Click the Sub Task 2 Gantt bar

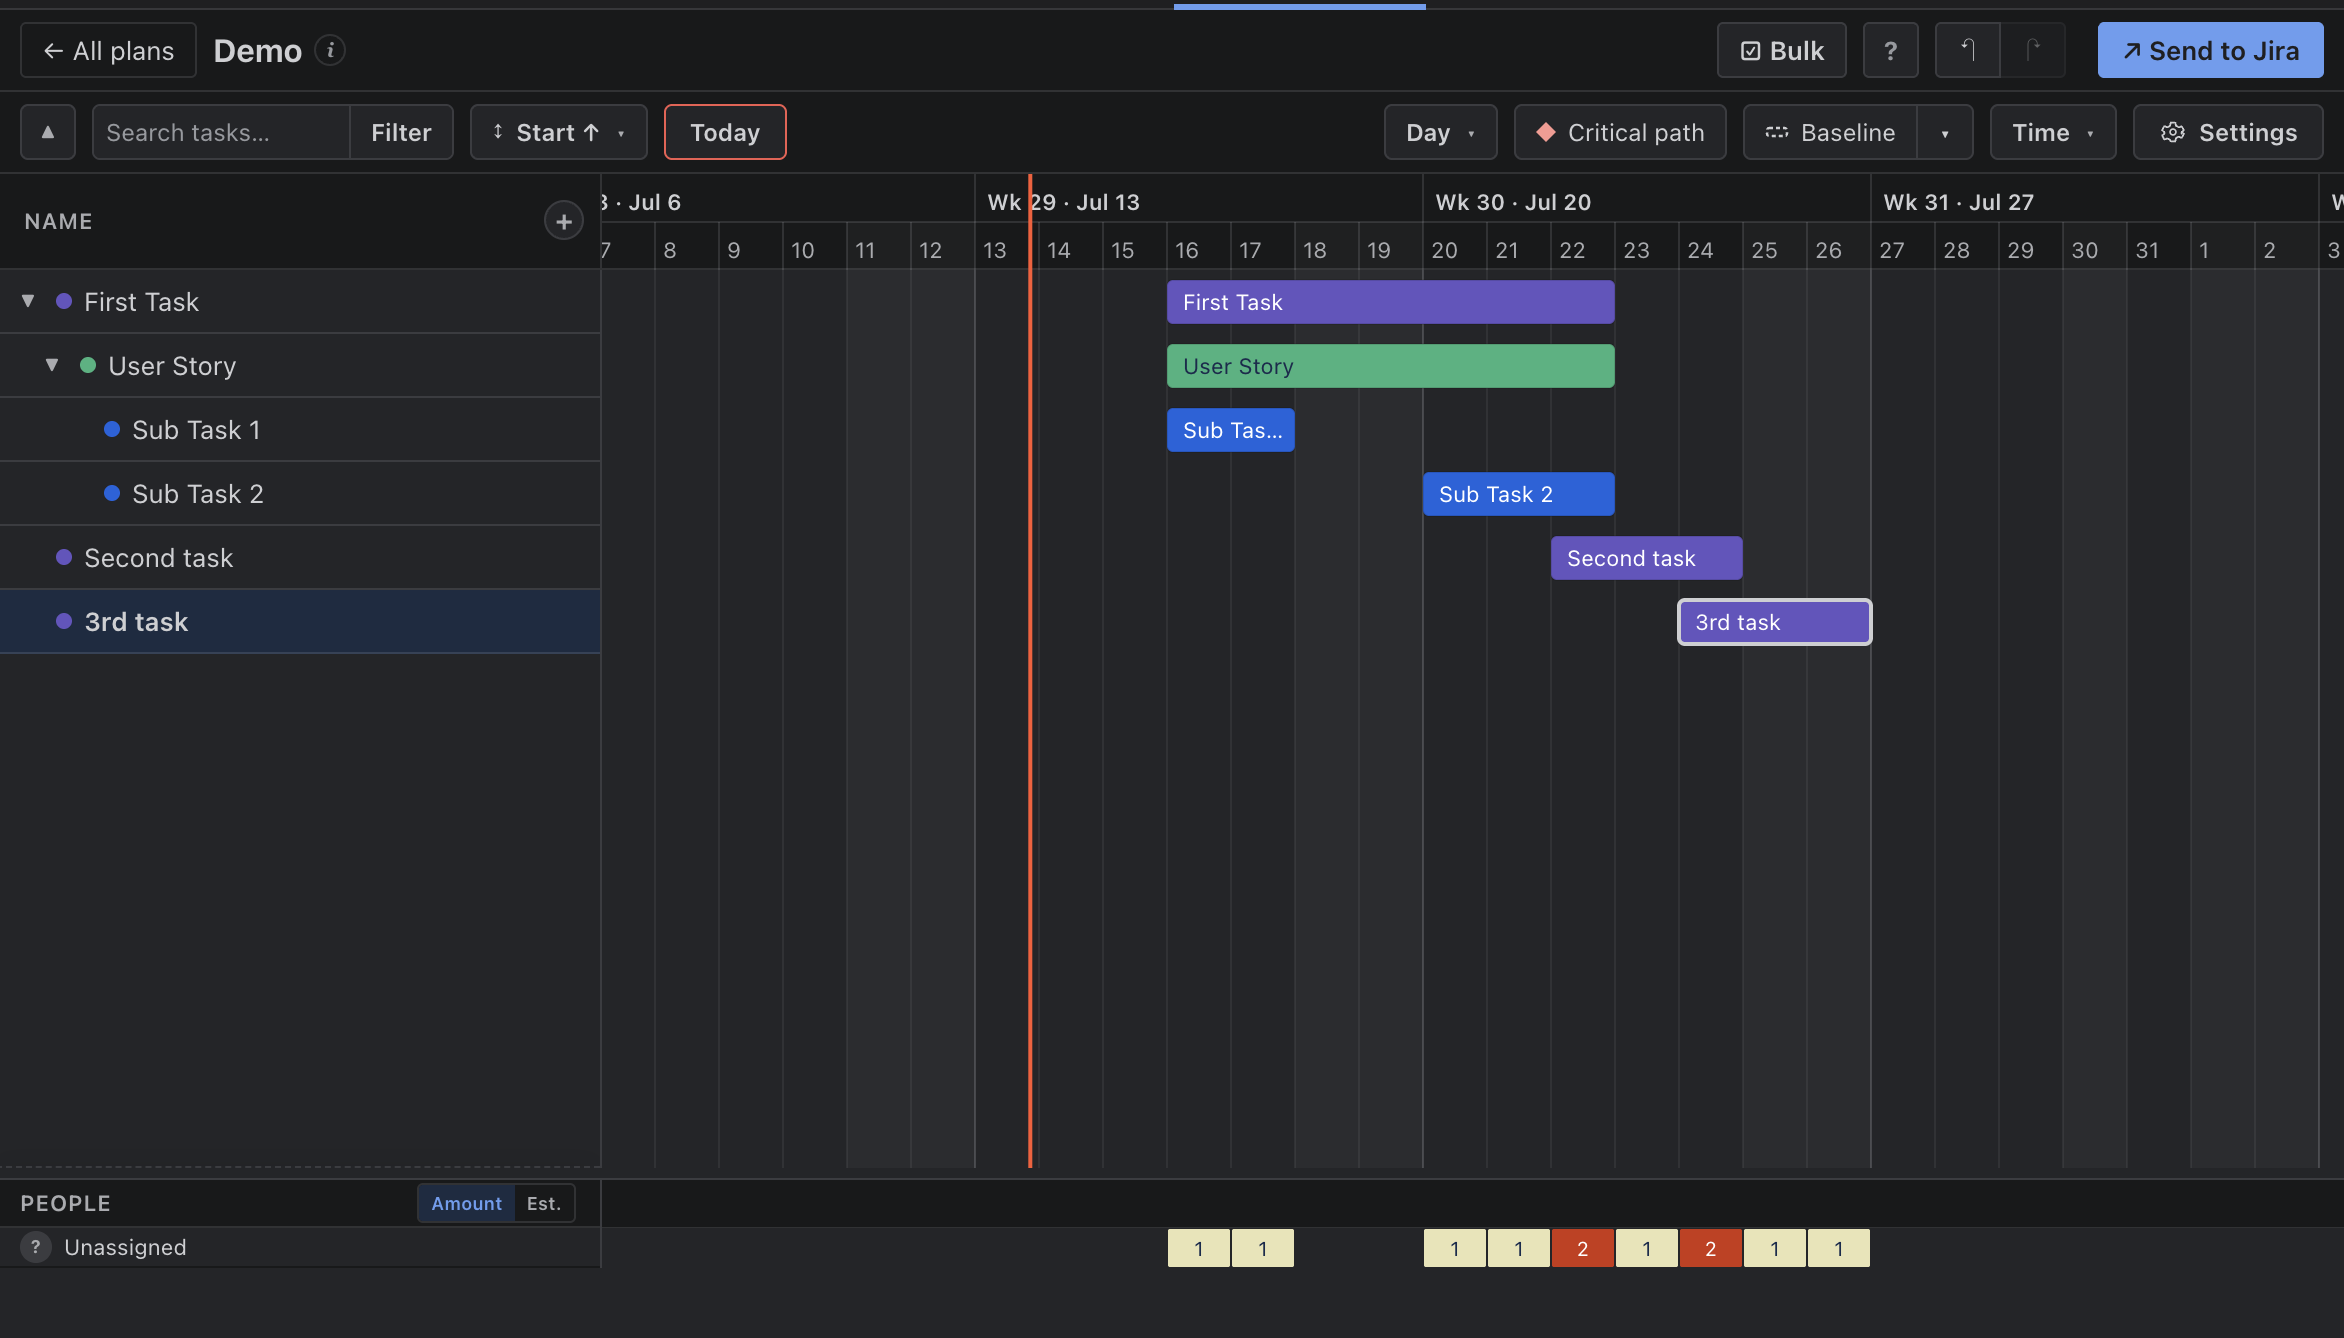tap(1518, 494)
